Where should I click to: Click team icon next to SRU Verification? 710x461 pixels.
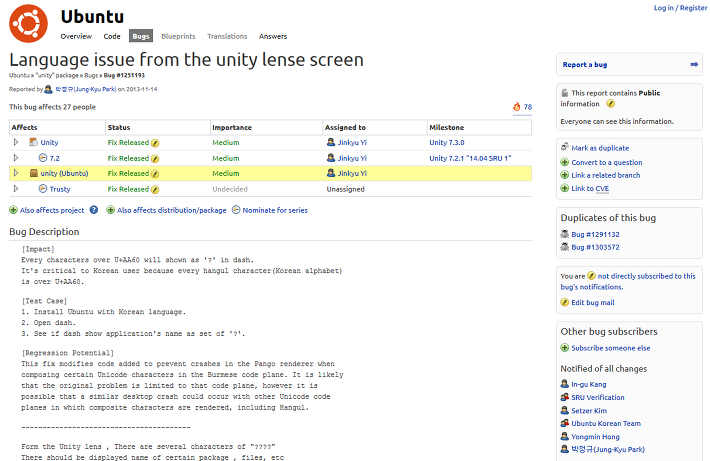tap(565, 397)
